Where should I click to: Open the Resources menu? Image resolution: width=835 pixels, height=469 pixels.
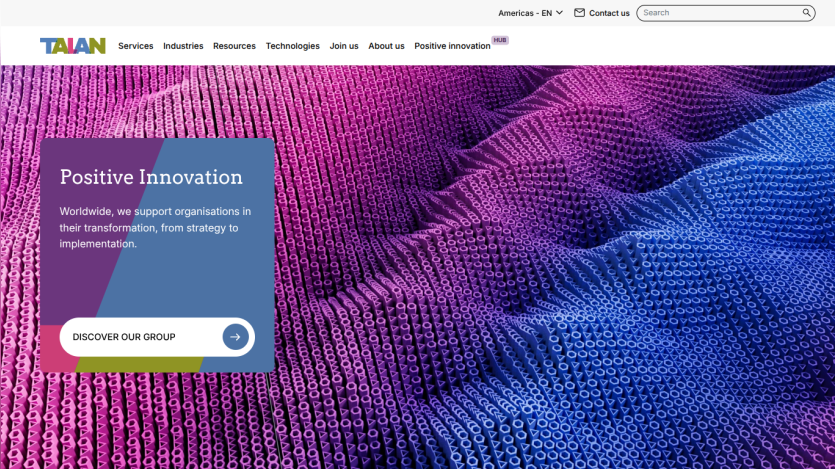(x=234, y=46)
